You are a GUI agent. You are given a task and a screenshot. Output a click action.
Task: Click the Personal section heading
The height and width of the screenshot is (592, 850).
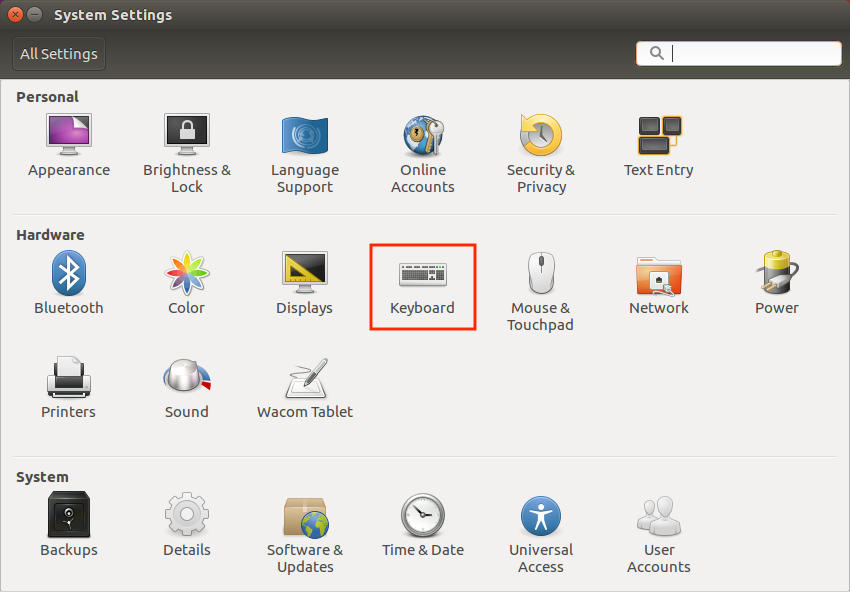coord(48,97)
